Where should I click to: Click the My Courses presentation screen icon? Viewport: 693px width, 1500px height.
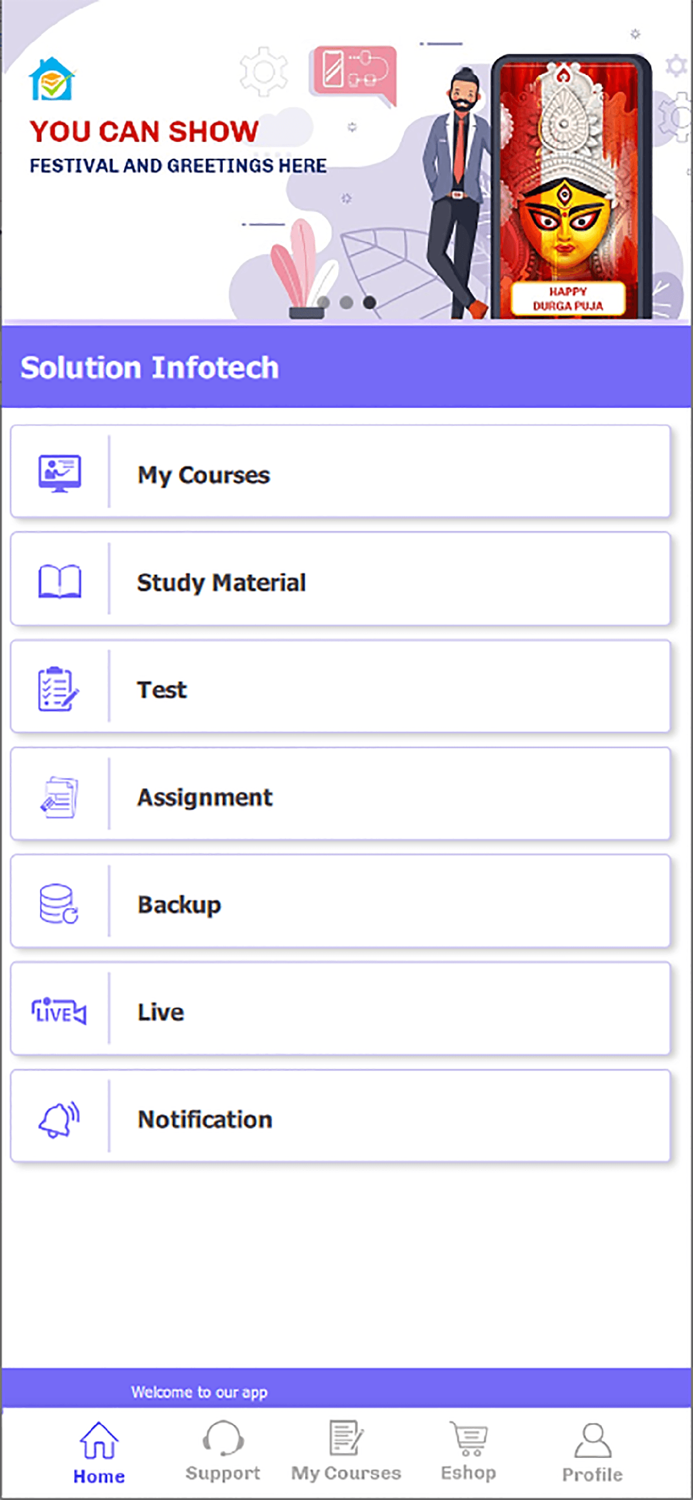(59, 473)
